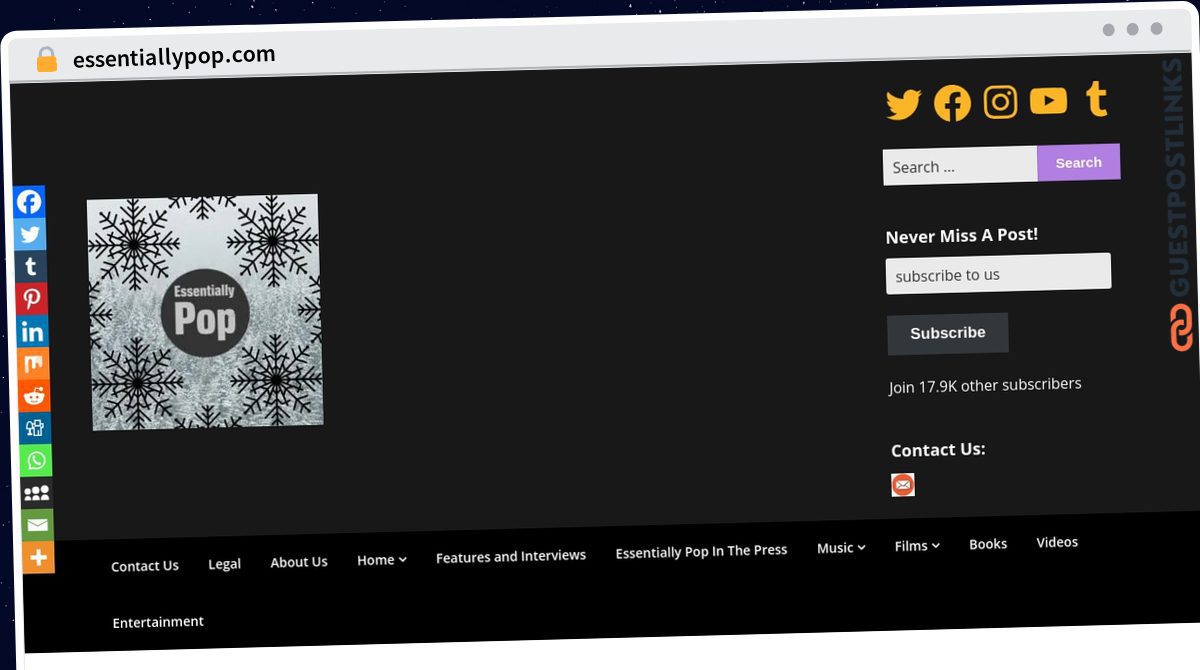
Task: Click the Reddit share icon in the sidebar
Action: 34,395
